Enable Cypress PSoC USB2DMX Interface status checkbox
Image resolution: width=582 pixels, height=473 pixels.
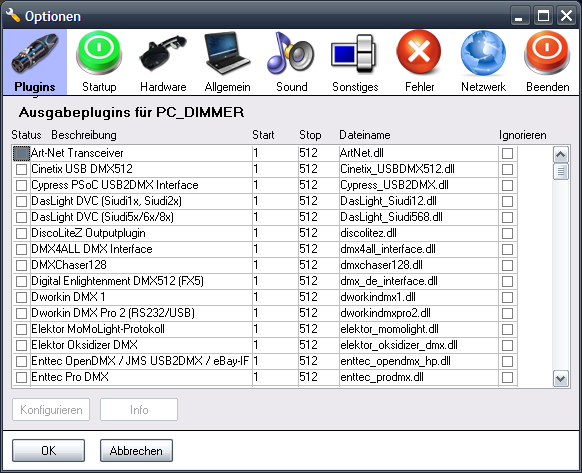22,185
